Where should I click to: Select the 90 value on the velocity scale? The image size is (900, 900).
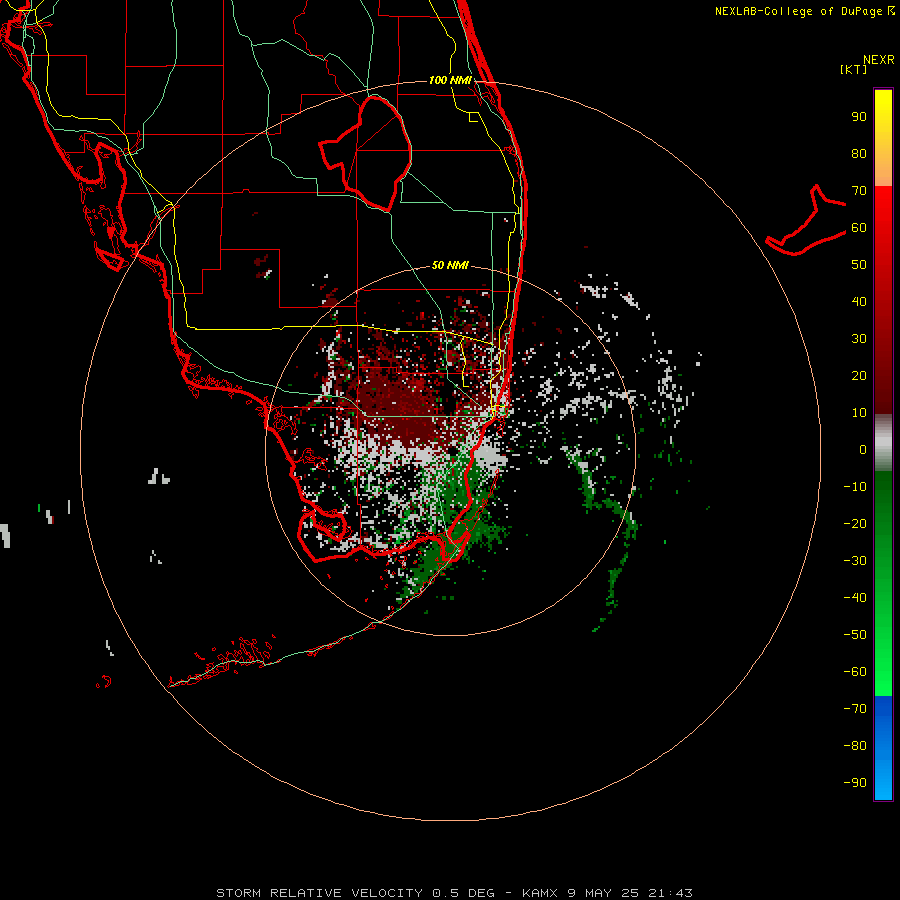(x=859, y=117)
